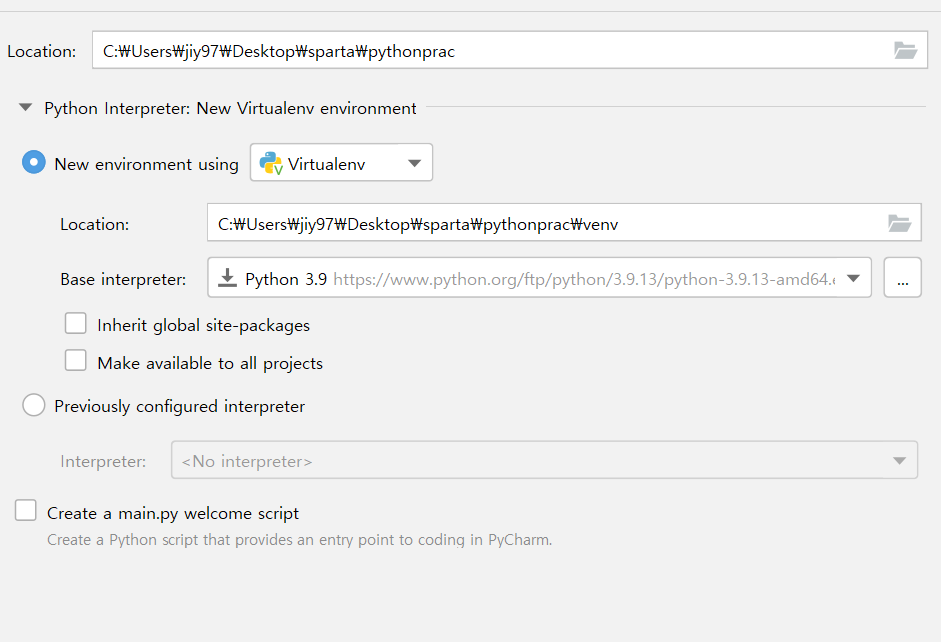Open the No interpreter dropdown
The height and width of the screenshot is (642, 941).
(x=544, y=460)
